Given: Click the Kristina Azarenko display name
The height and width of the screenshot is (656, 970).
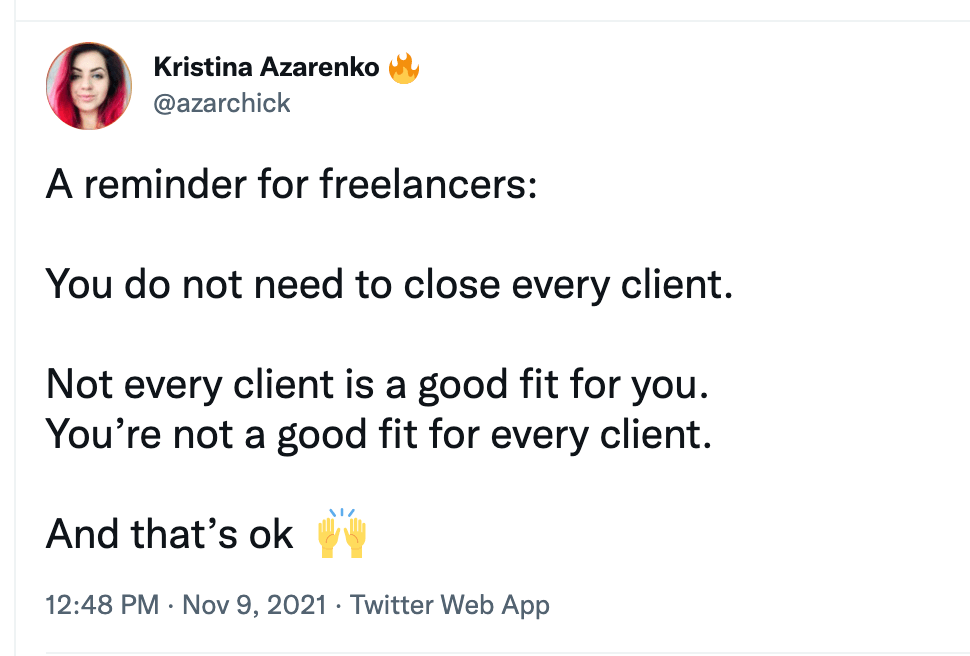Looking at the screenshot, I should pyautogui.click(x=266, y=68).
